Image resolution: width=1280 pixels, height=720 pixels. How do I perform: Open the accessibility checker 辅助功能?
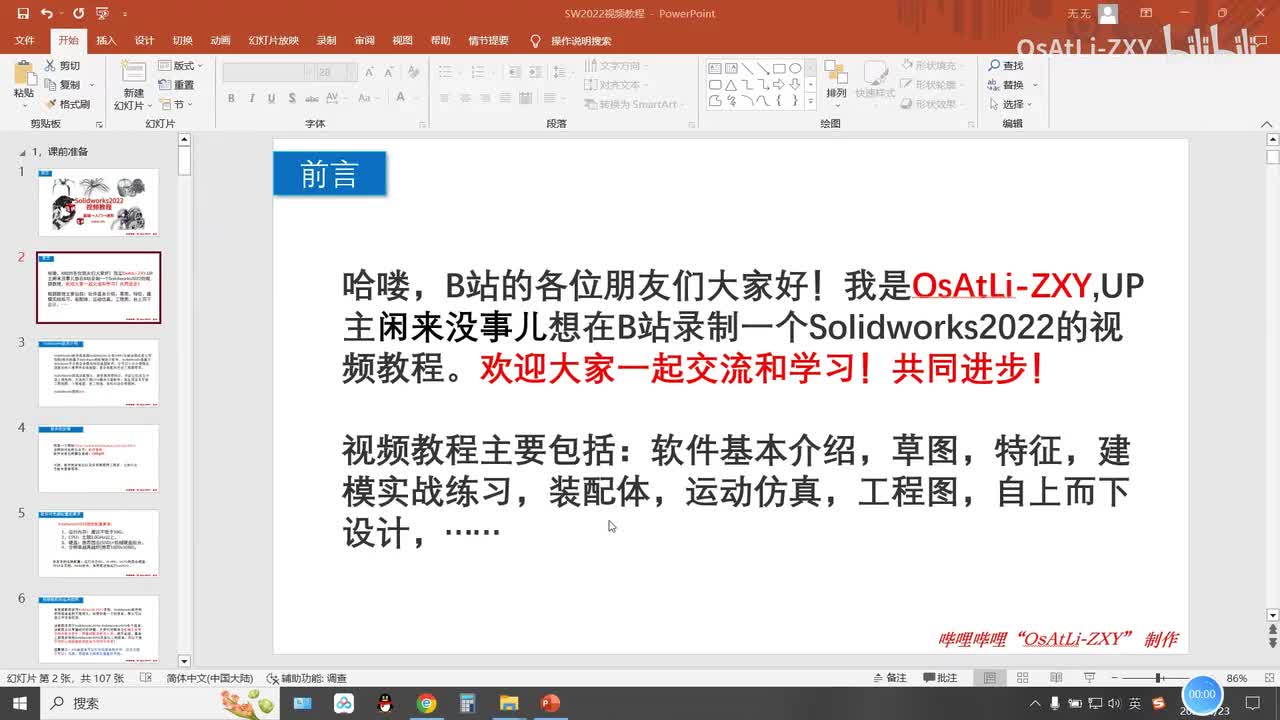tap(307, 678)
